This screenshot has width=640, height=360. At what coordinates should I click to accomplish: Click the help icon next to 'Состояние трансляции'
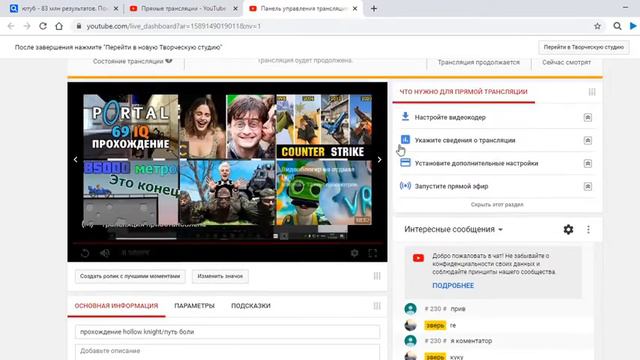(169, 60)
